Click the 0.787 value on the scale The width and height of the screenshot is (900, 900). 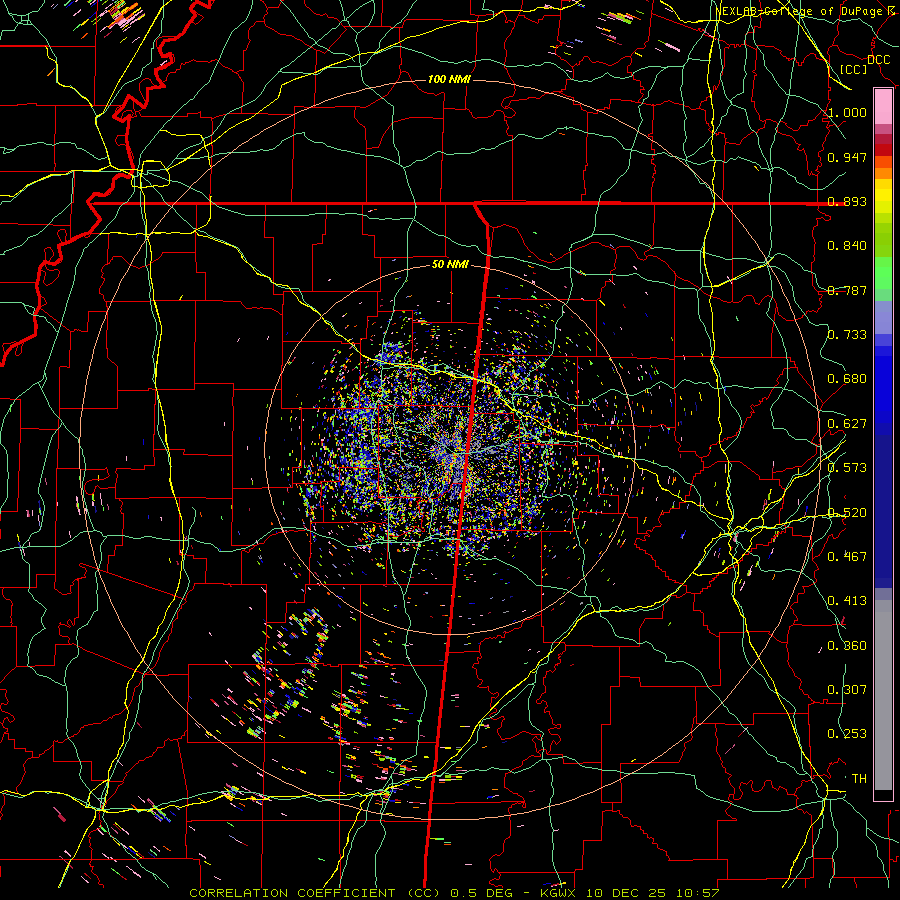(x=847, y=290)
